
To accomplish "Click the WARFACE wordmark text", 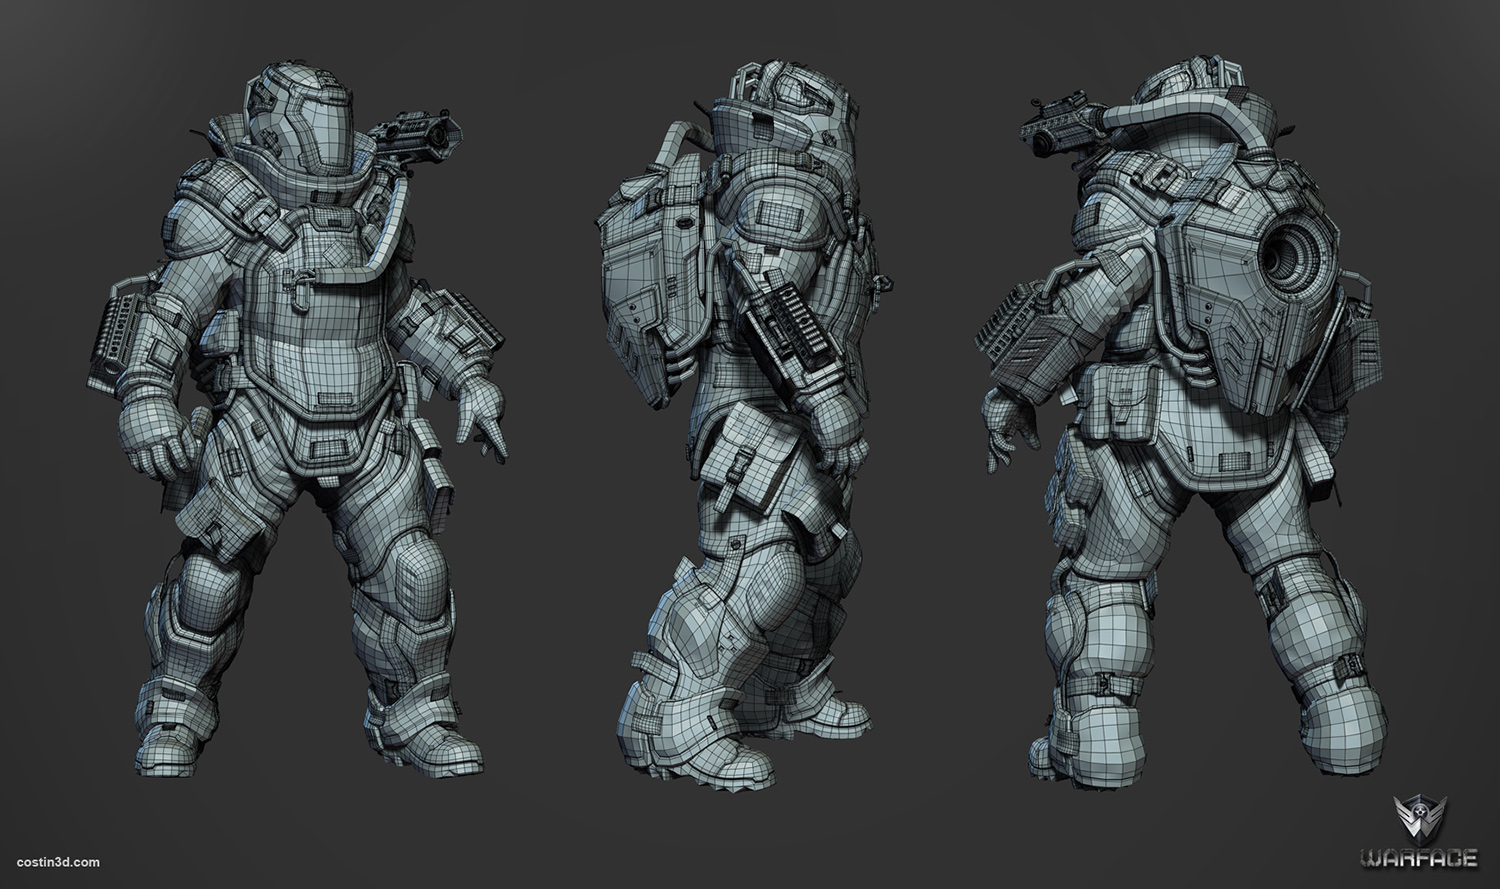I will coord(1420,857).
